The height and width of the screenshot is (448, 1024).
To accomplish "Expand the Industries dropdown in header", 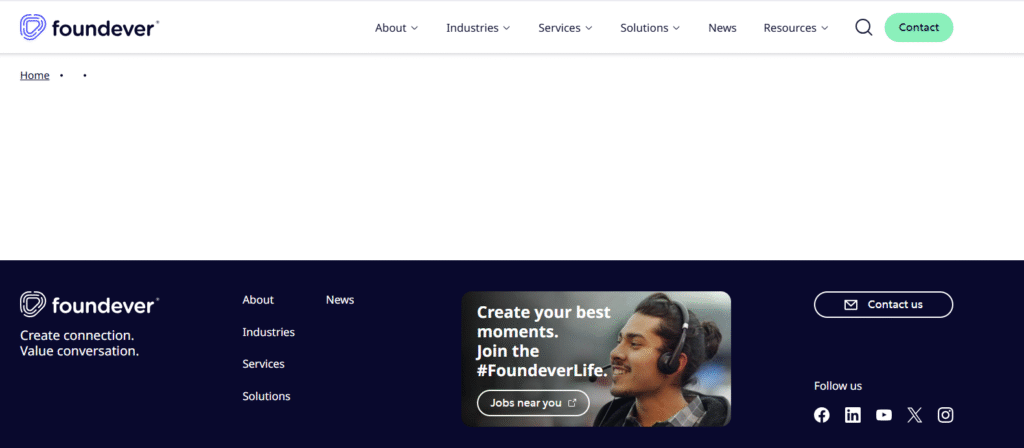I will click(x=478, y=28).
